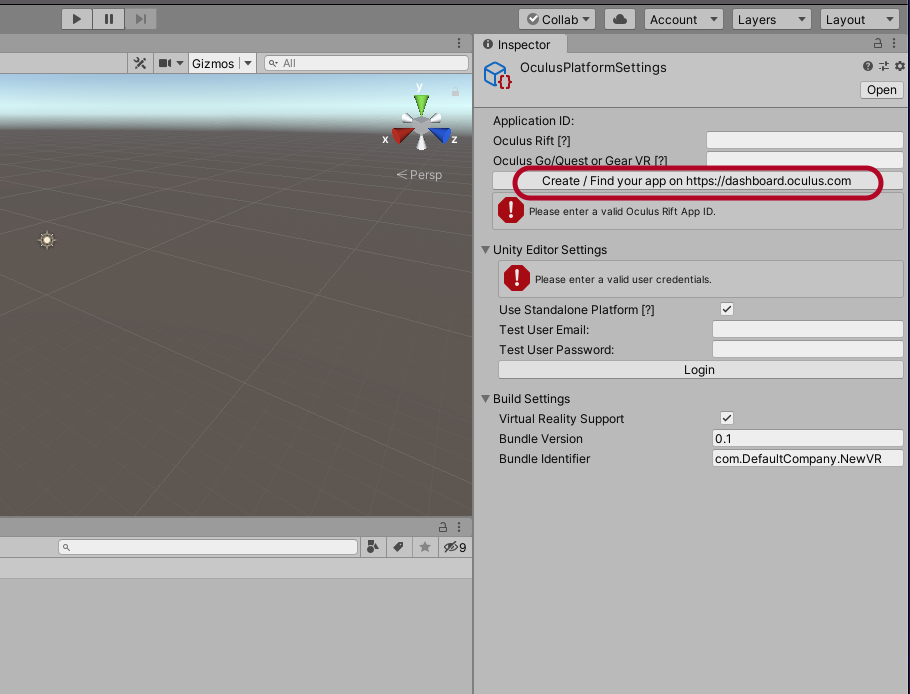Open the Layers dropdown
910x694 pixels.
771,19
